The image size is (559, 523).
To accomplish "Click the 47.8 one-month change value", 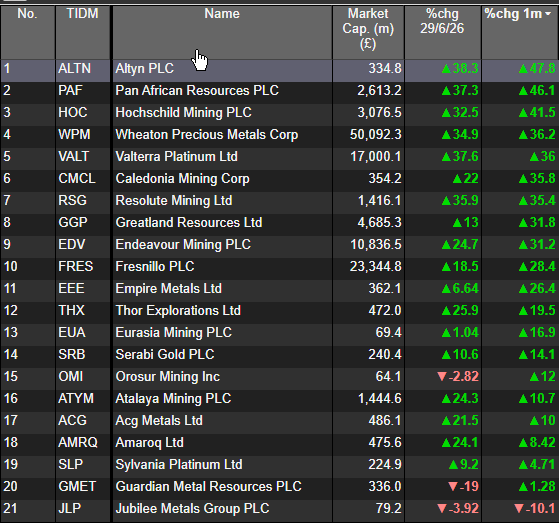I will [537, 68].
